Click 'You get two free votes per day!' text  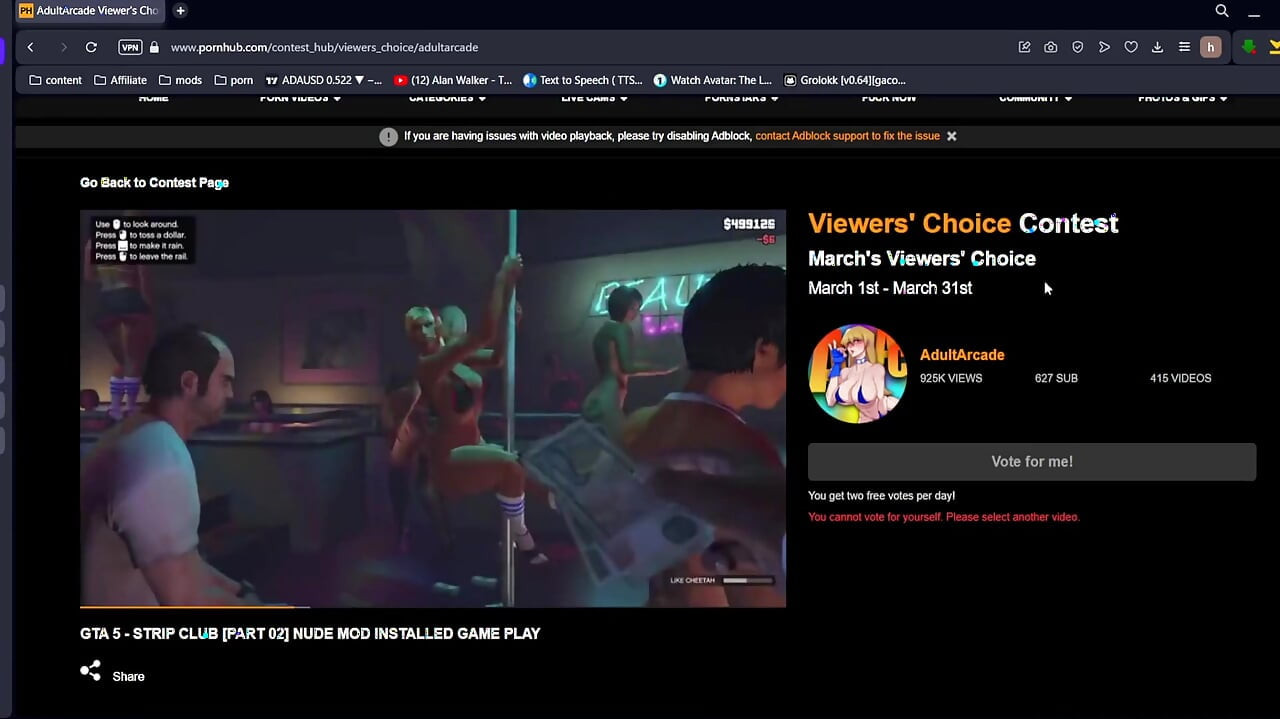[x=881, y=496]
